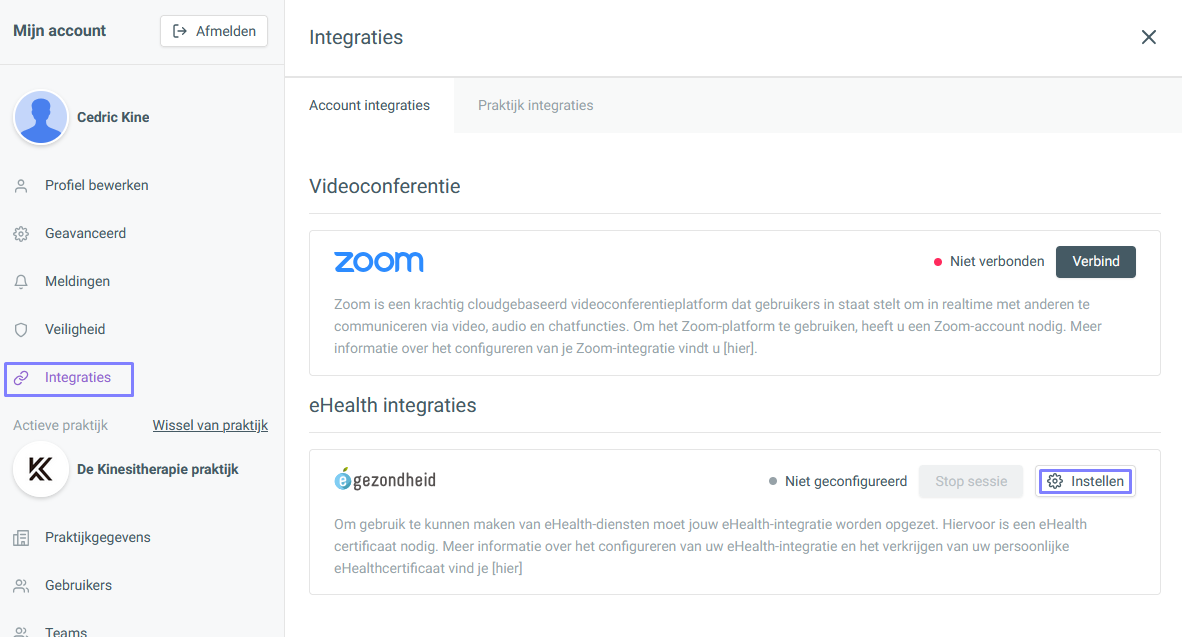
Task: Connect Zoom with the Verbind button
Action: click(1095, 262)
